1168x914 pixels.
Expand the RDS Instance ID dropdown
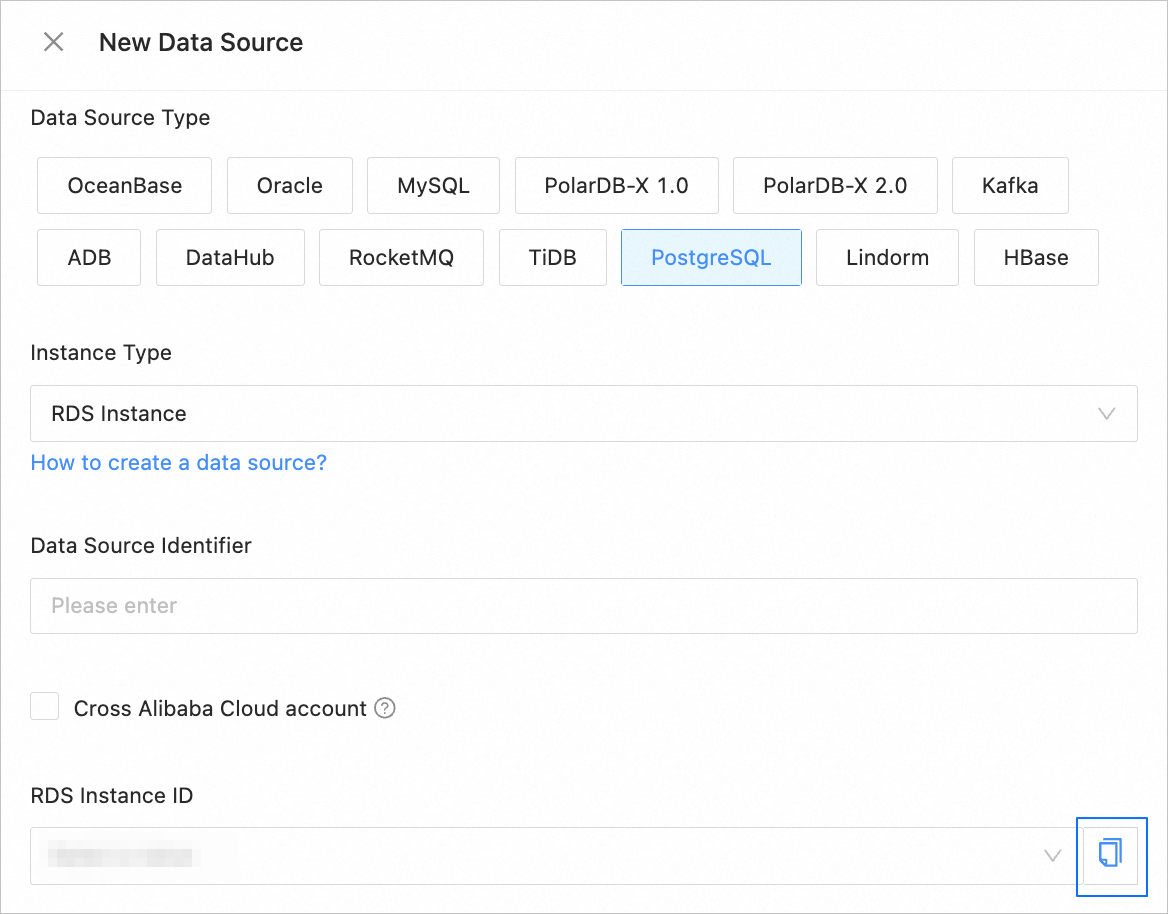coord(556,856)
